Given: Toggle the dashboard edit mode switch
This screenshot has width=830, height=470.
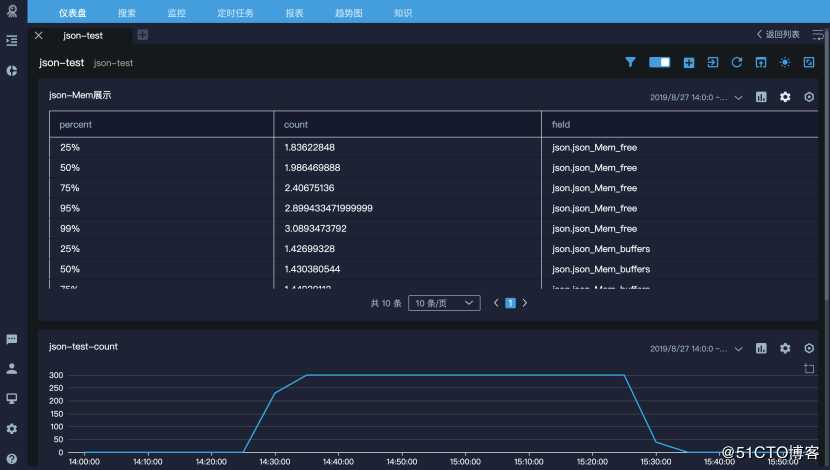Looking at the screenshot, I should point(660,62).
